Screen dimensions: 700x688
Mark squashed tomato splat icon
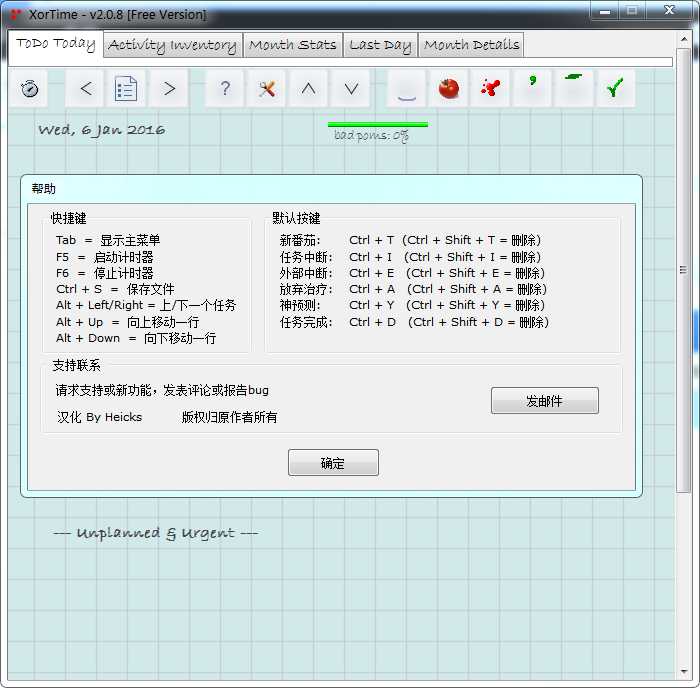pos(490,88)
